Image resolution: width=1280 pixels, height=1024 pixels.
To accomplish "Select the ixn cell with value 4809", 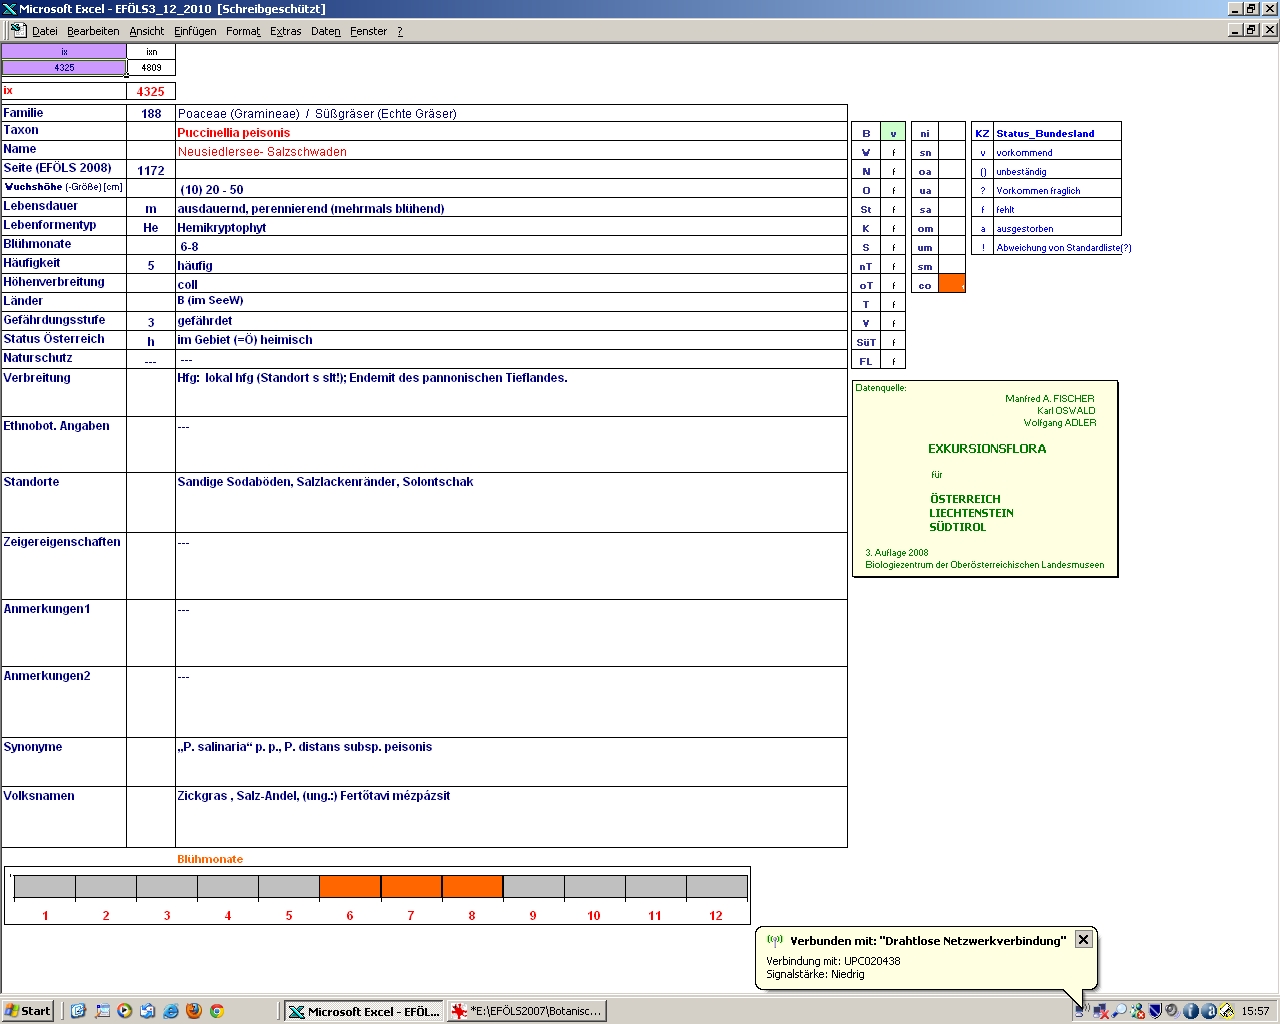I will [151, 68].
